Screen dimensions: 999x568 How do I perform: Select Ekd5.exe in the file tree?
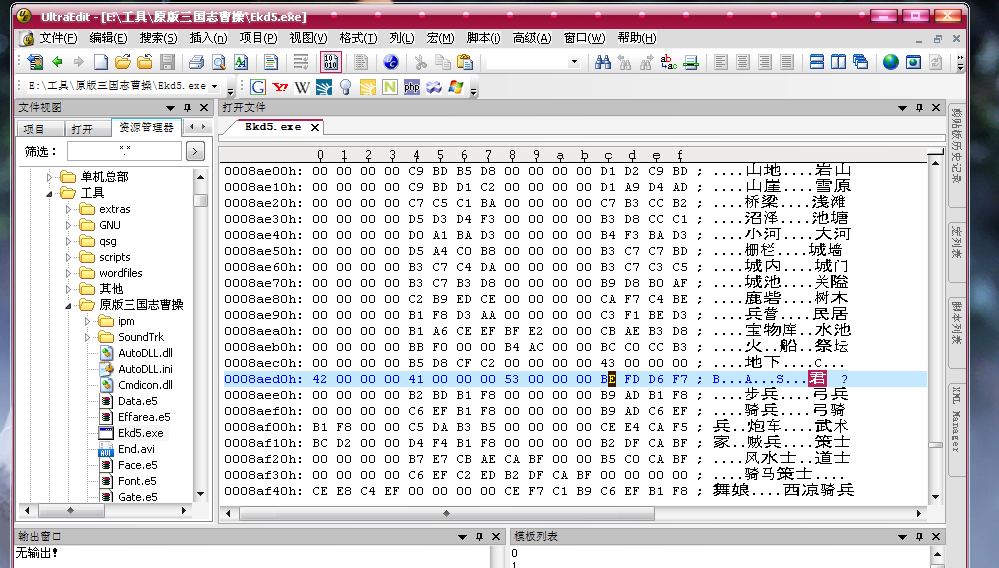[x=139, y=433]
